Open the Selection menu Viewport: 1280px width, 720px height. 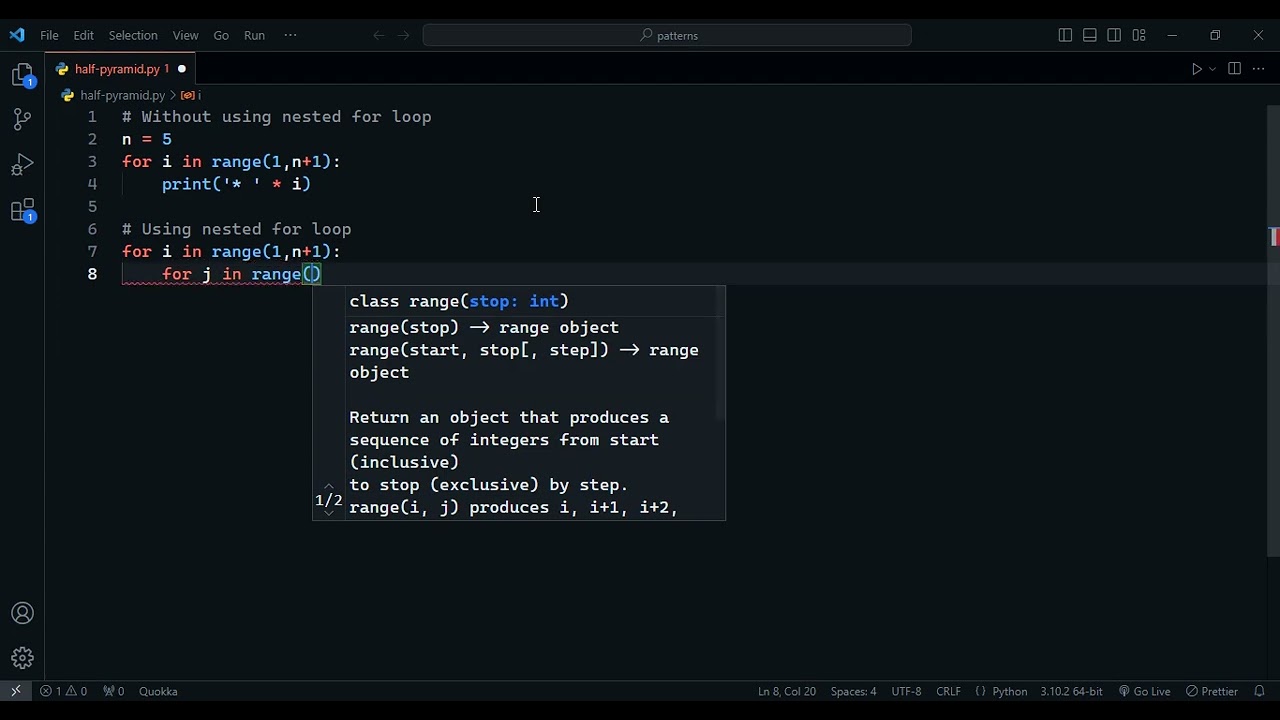tap(133, 35)
